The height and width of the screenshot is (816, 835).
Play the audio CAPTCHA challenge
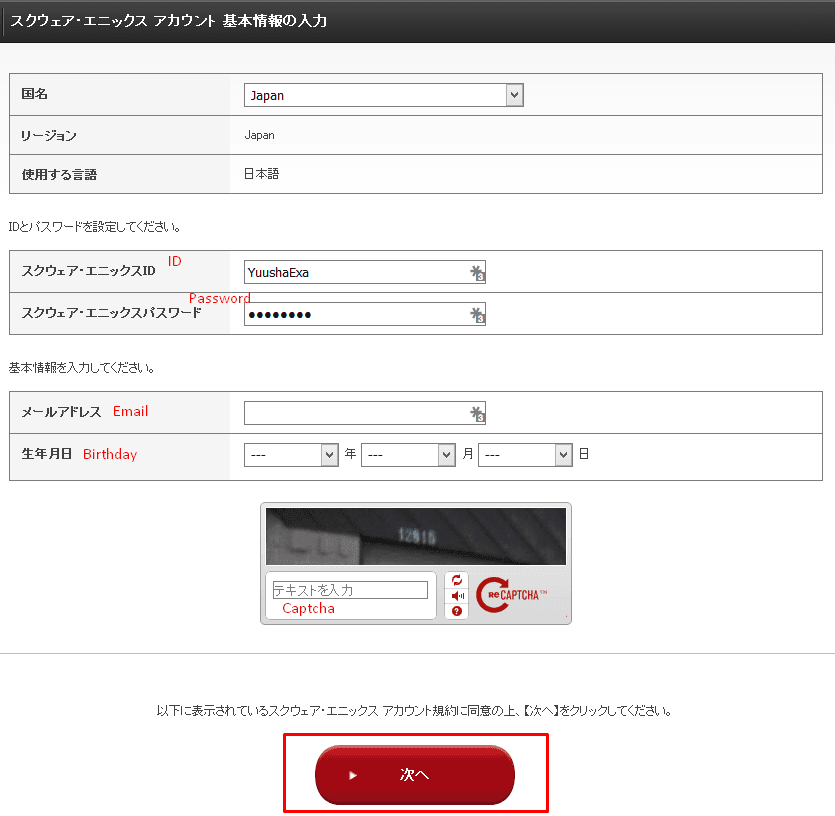click(457, 595)
